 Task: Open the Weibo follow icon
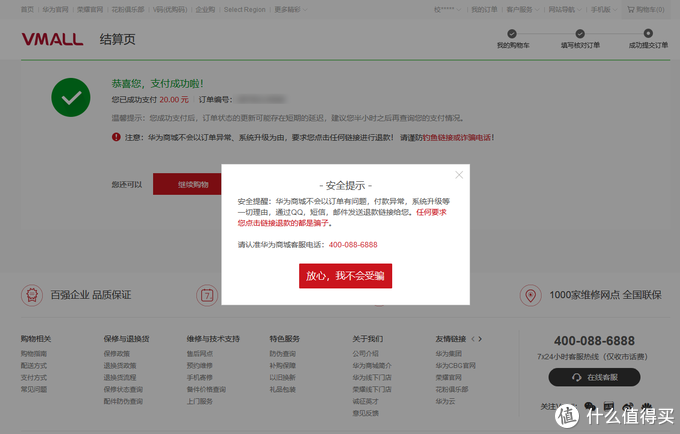(x=628, y=407)
